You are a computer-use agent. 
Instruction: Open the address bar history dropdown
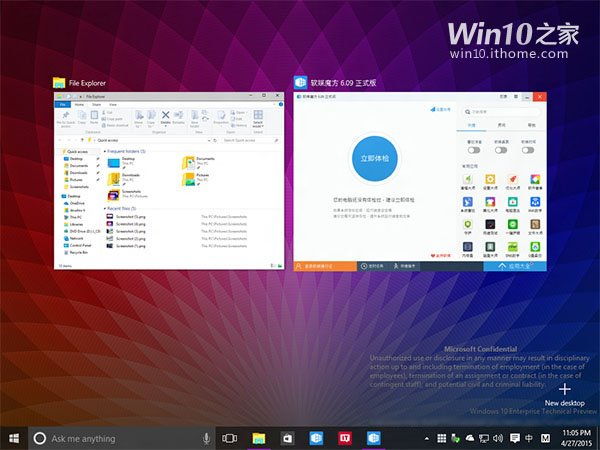[x=209, y=140]
